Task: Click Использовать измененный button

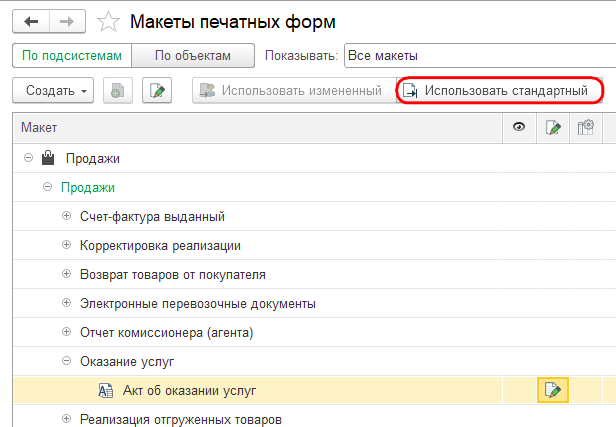Action: (294, 91)
